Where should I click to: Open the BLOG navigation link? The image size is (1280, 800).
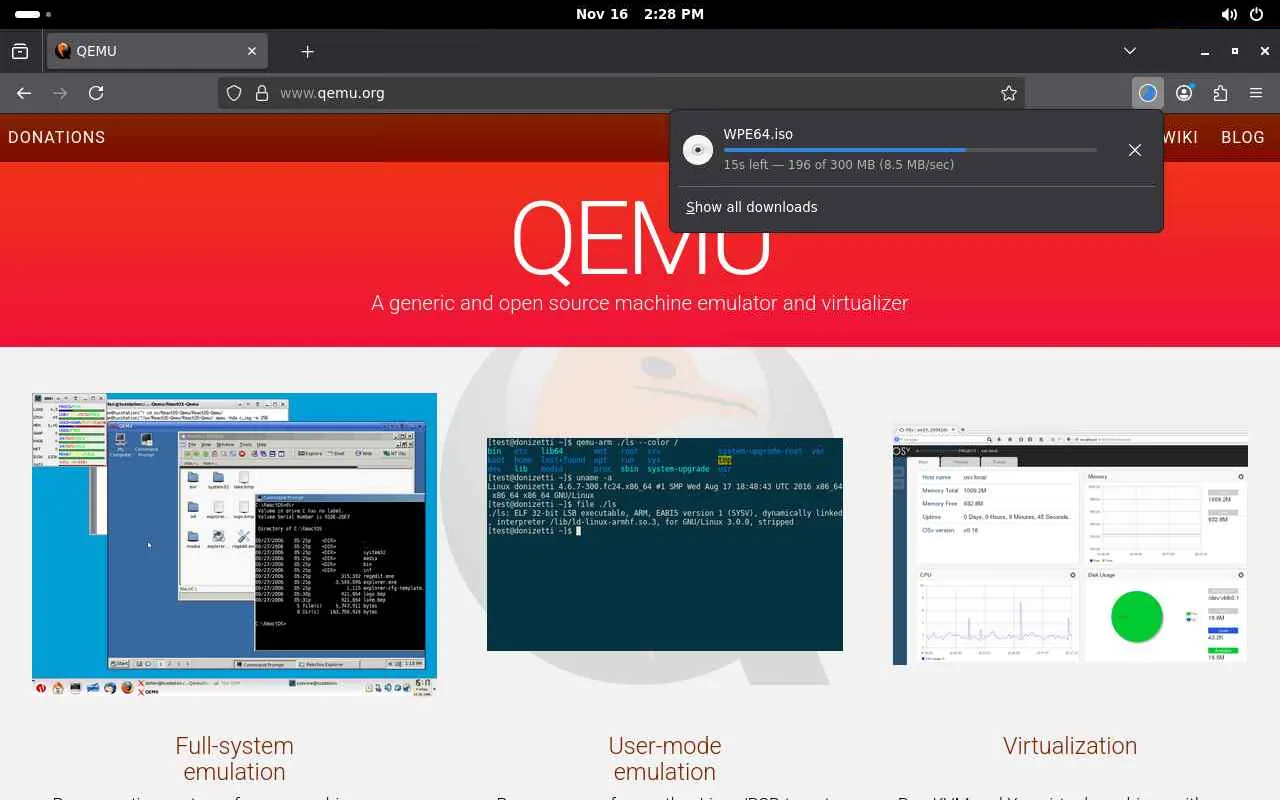1243,138
